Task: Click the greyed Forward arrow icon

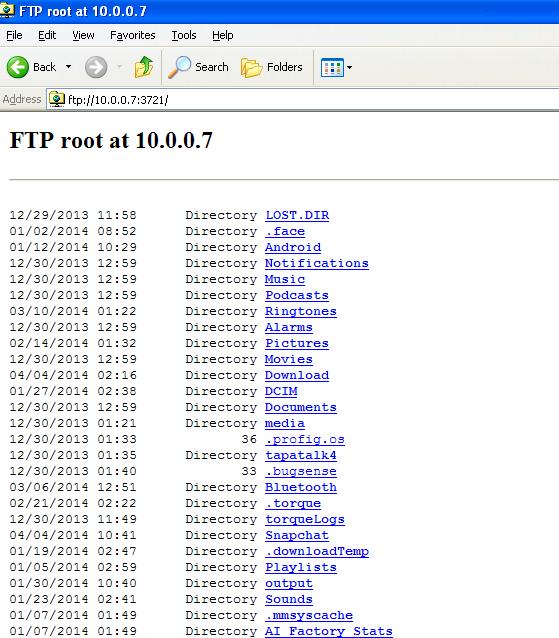Action: coord(96,67)
